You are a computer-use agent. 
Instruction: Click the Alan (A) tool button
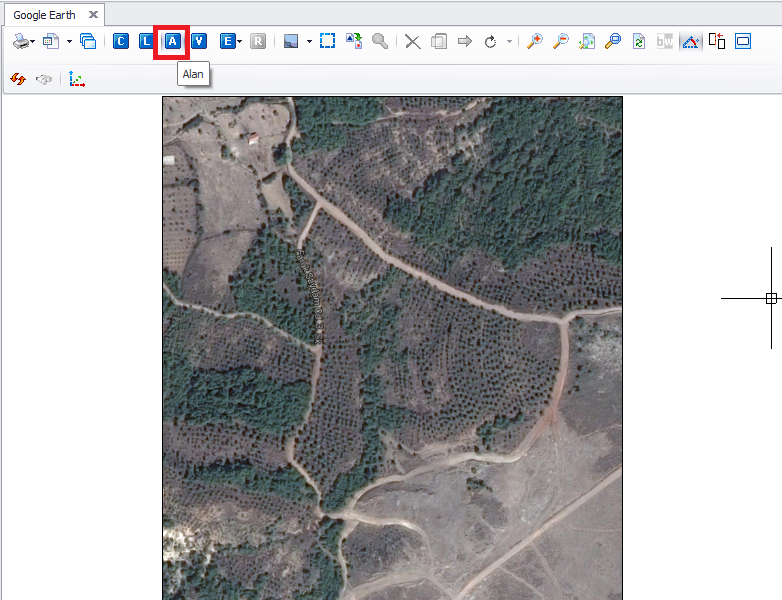pos(172,41)
